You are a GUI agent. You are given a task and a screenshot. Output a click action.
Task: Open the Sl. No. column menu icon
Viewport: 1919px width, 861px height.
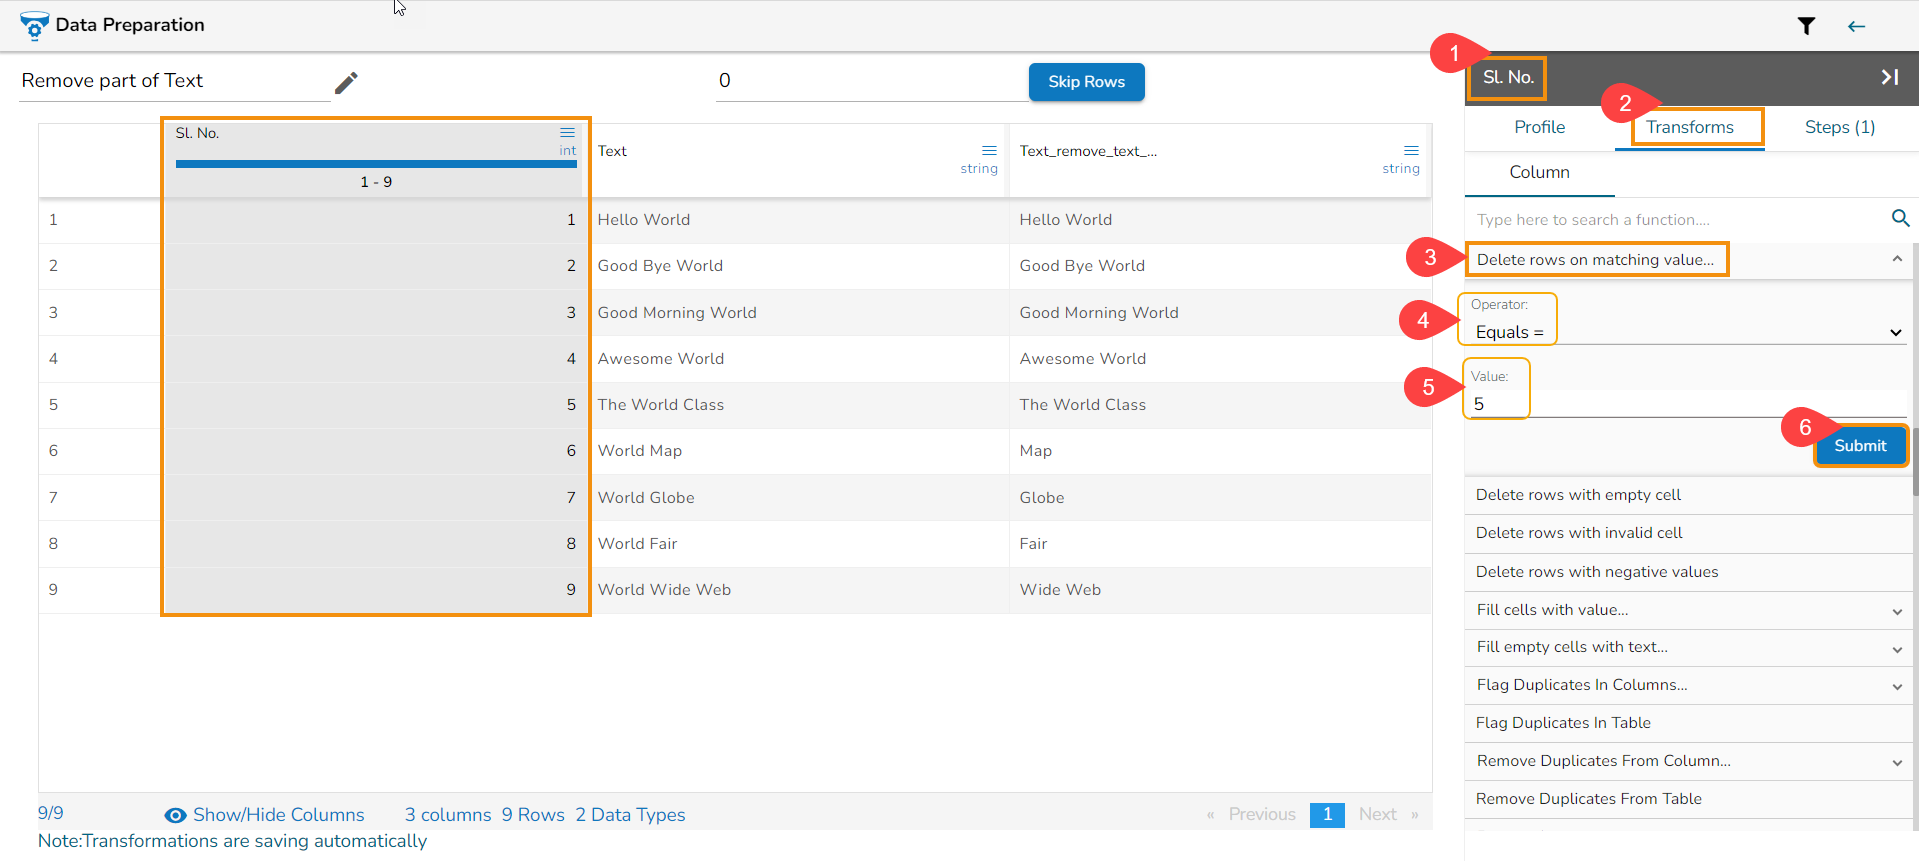[x=567, y=133]
